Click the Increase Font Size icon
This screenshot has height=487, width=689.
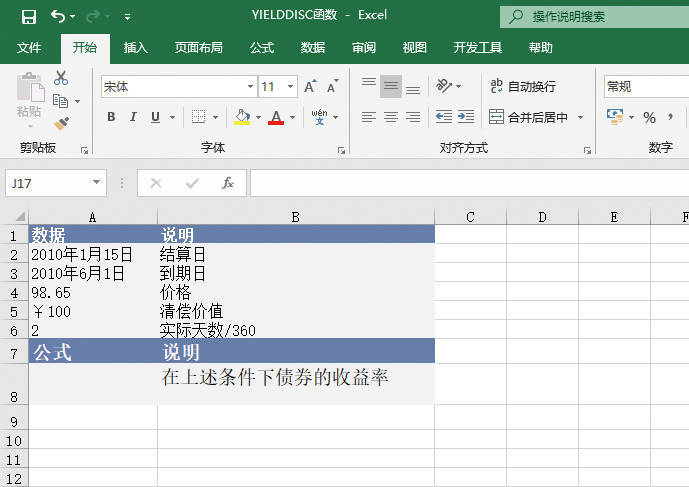[312, 87]
